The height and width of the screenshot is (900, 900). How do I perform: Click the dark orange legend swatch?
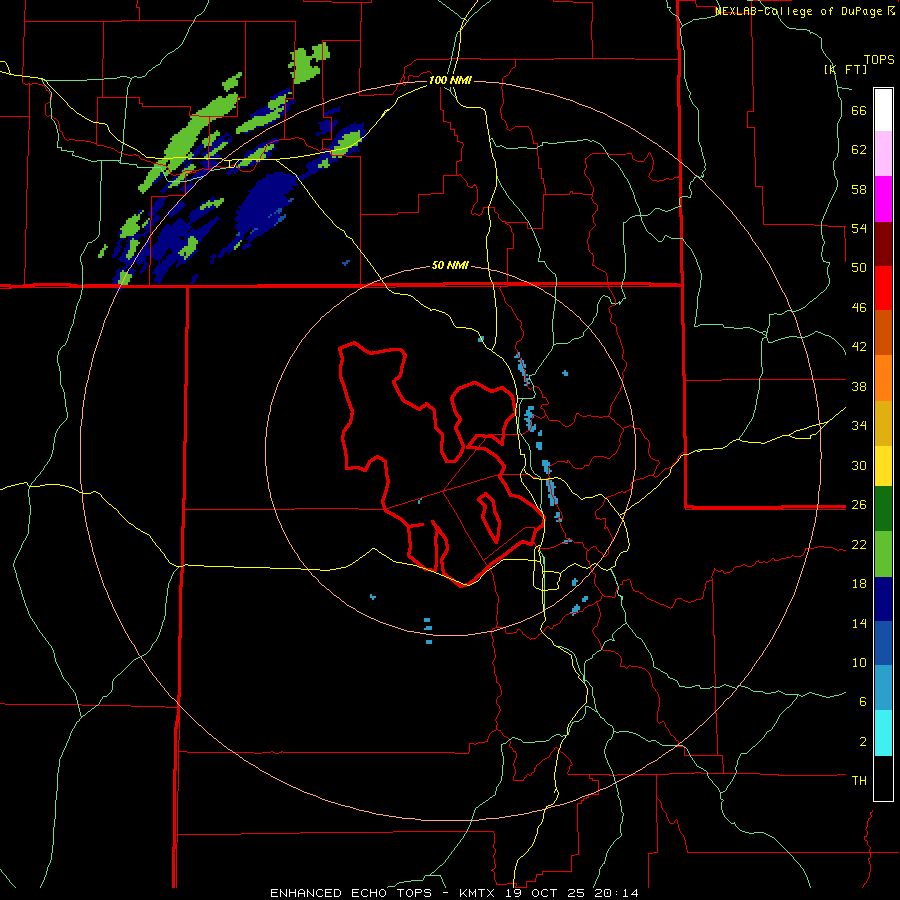[883, 332]
